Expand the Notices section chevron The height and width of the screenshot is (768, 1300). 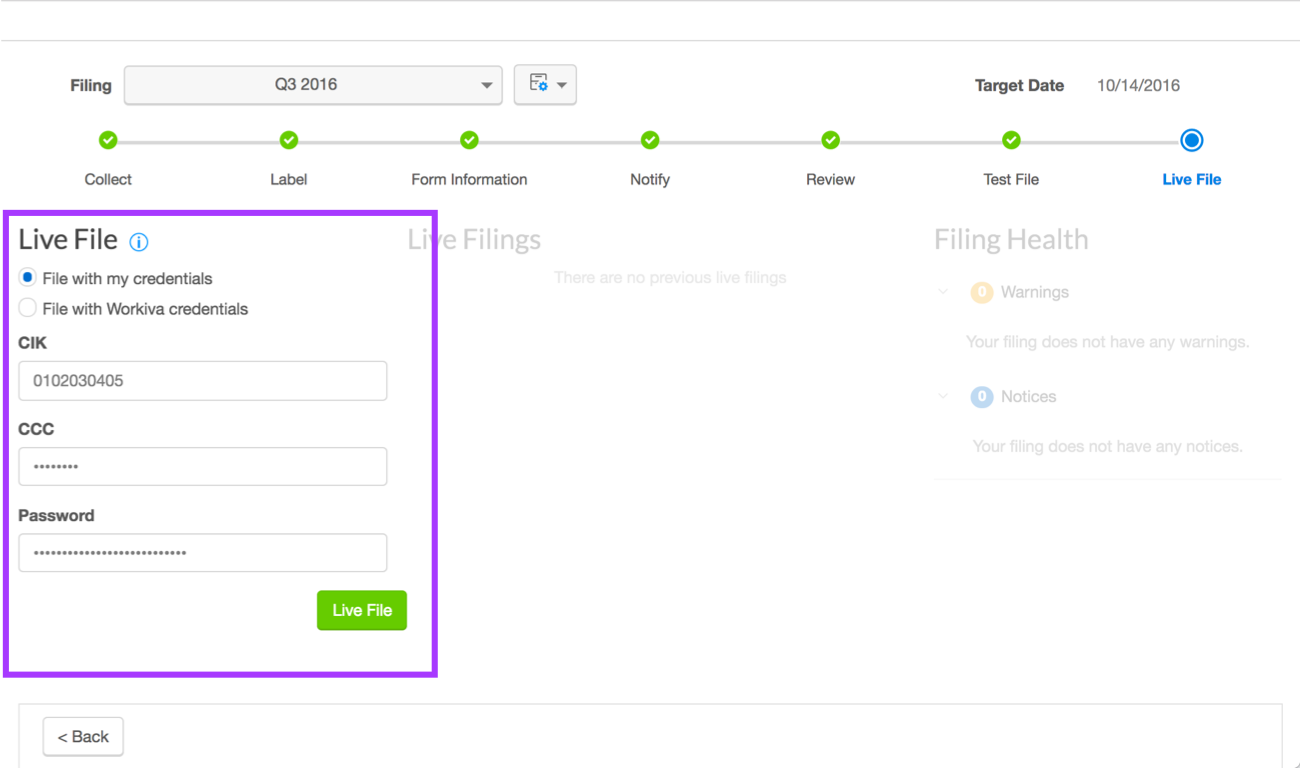[x=941, y=396]
